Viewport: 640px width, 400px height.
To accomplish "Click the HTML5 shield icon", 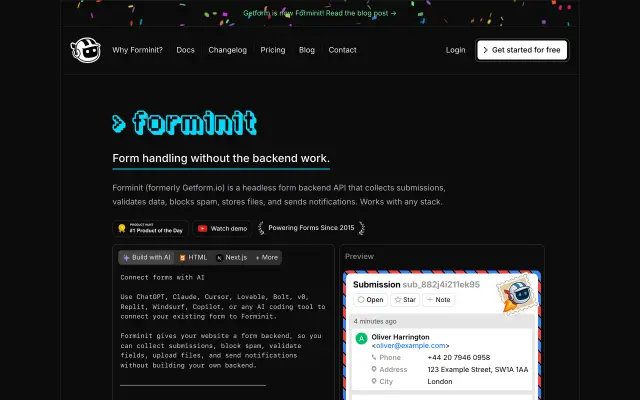I will 182,258.
